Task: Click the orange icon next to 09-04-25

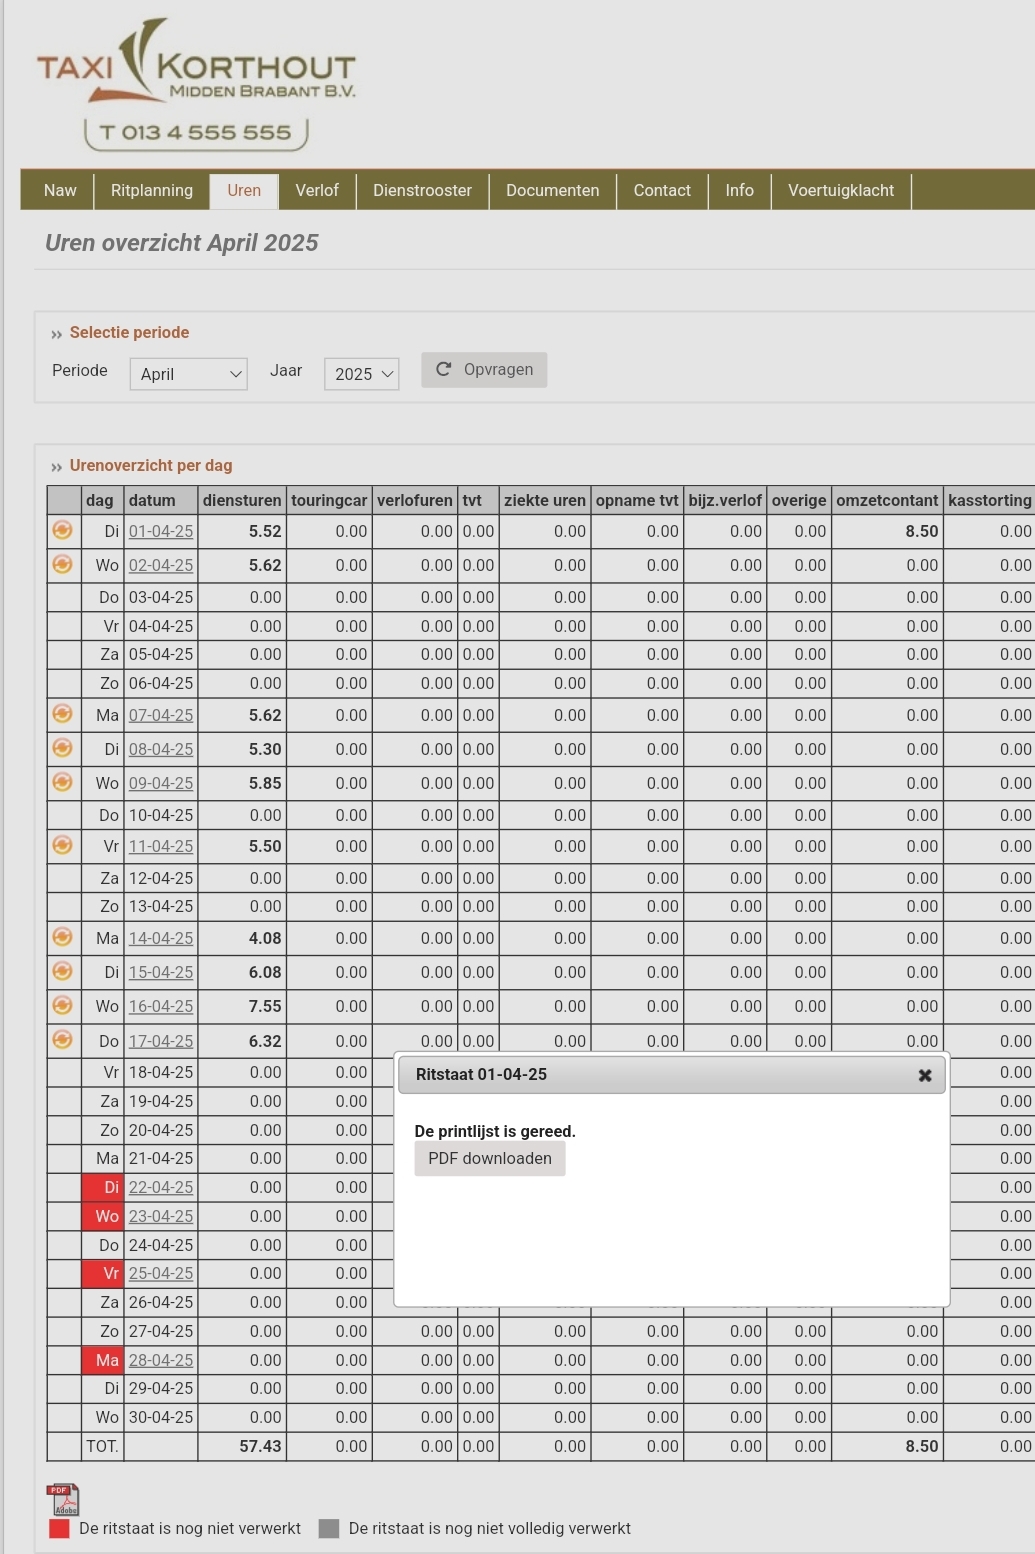Action: tap(62, 782)
